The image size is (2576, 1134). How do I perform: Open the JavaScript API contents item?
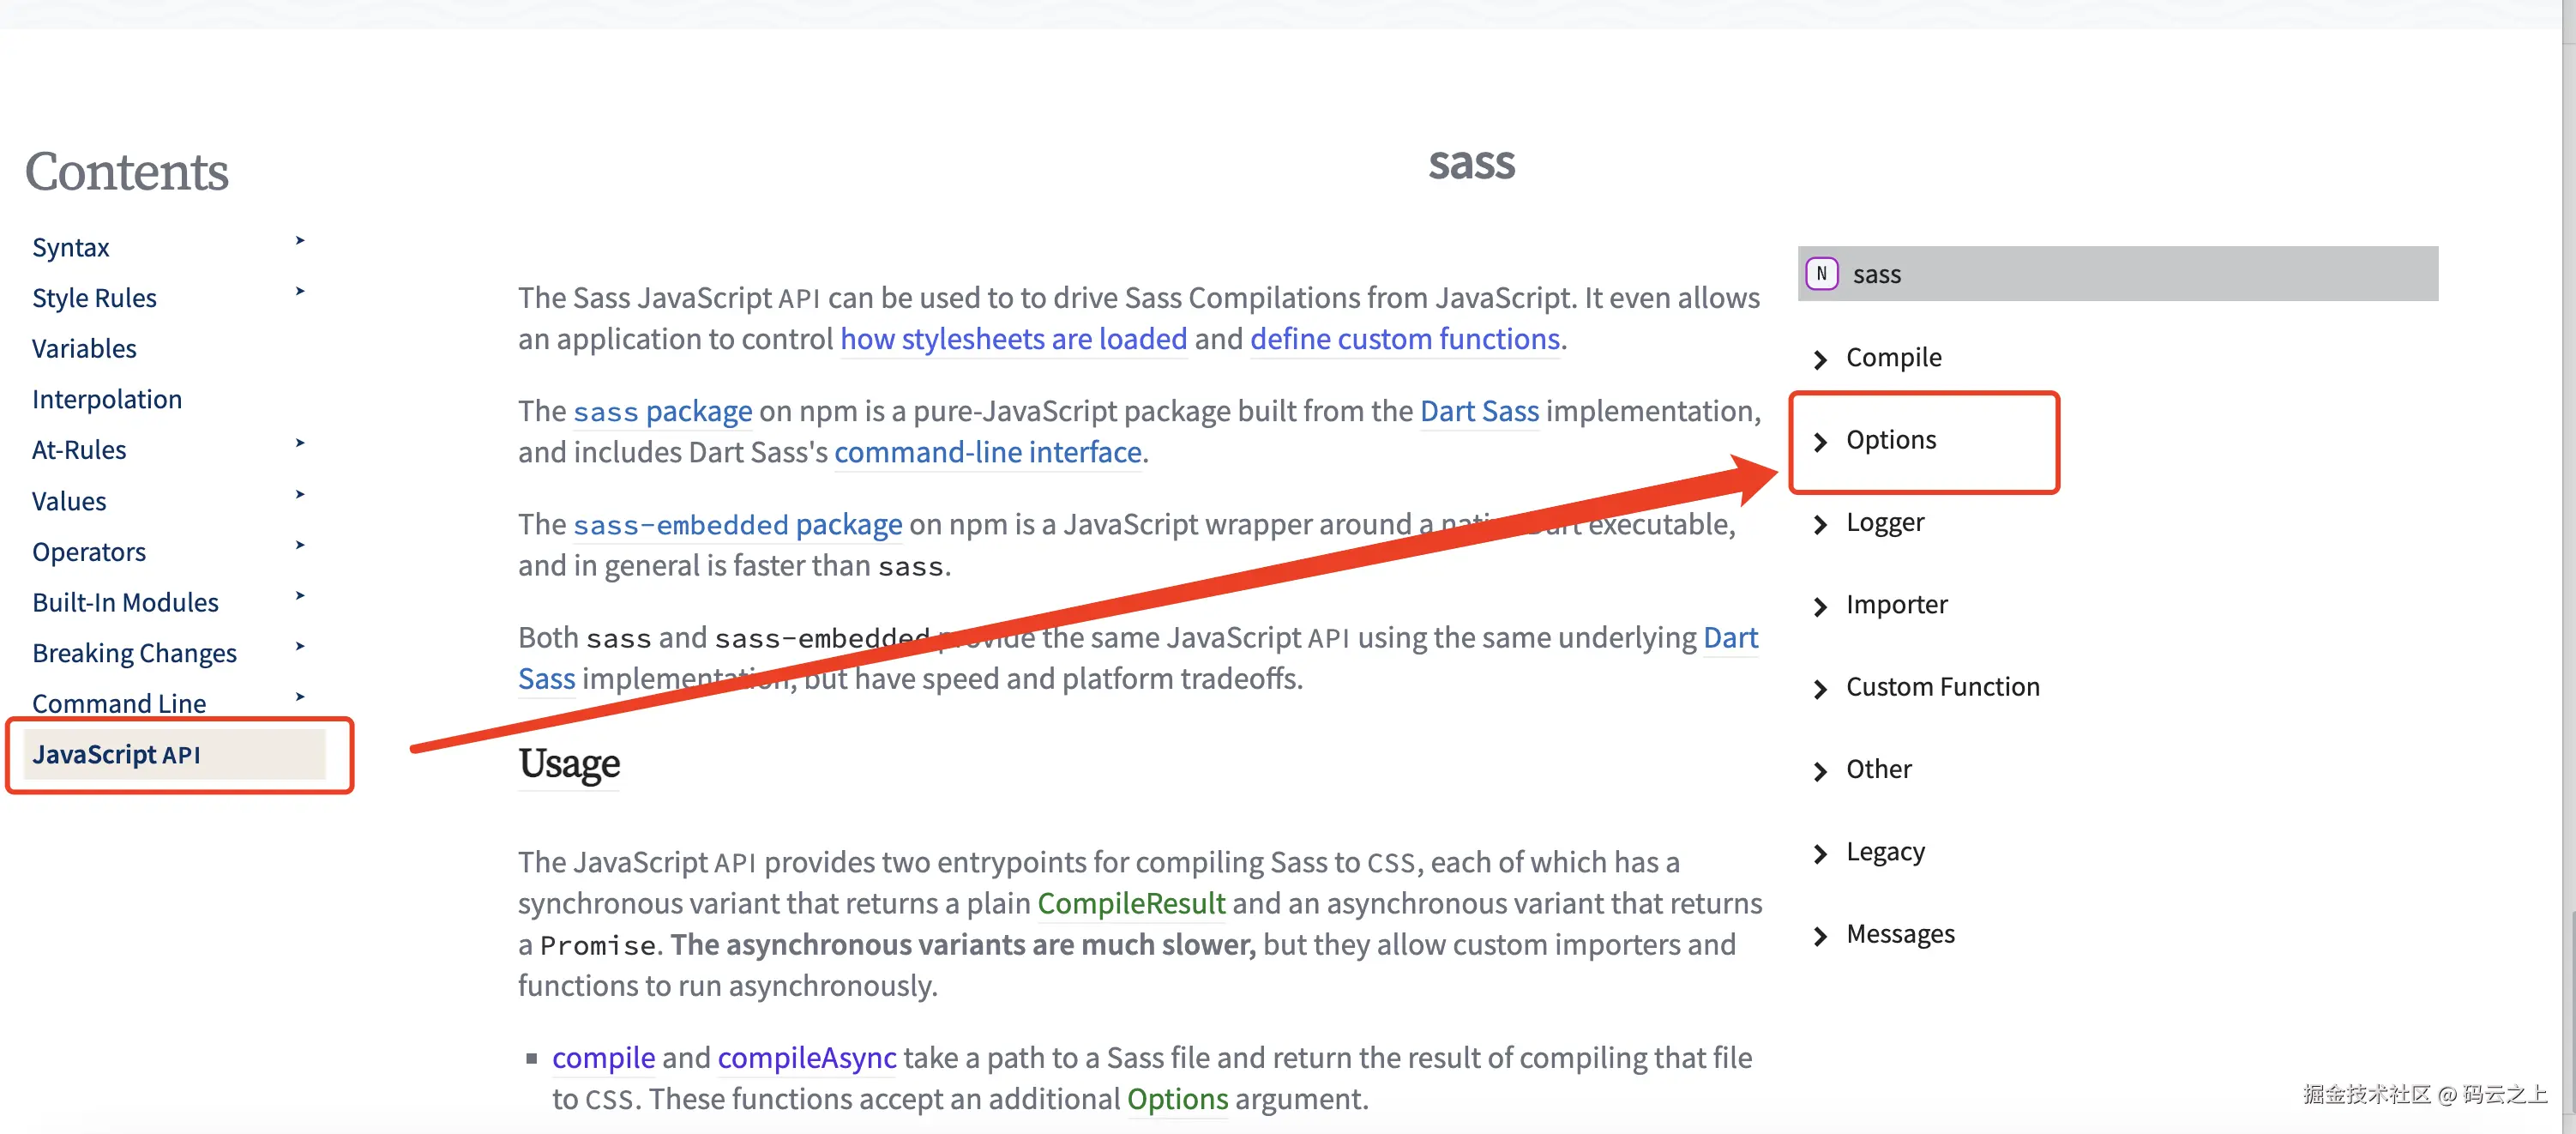click(116, 754)
